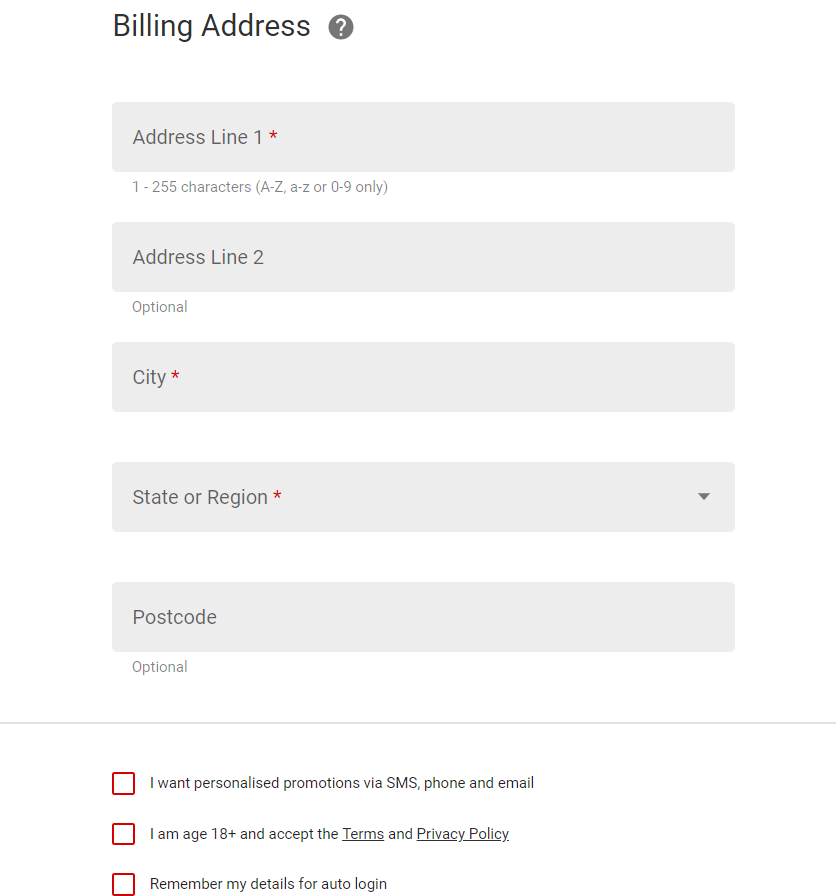Click the Optional note under Postcode
This screenshot has height=896, width=836.
pos(159,667)
